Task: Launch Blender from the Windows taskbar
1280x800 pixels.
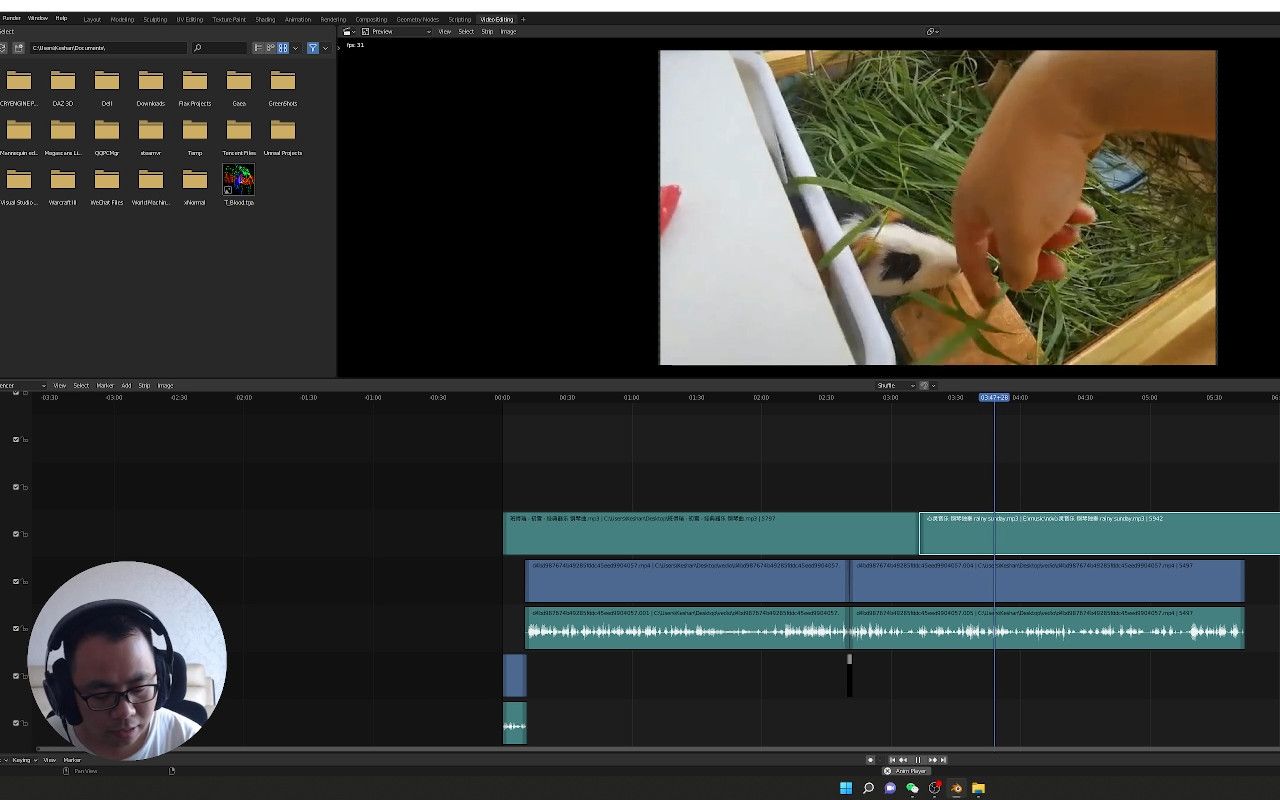Action: click(957, 789)
